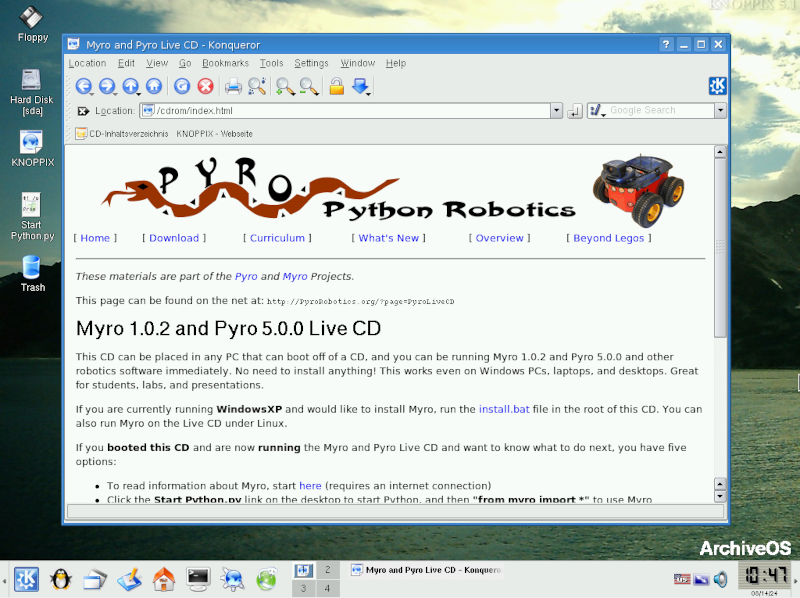This screenshot has width=800, height=598.
Task: Launch the terminal Konsole panel icon
Action: pos(198,580)
